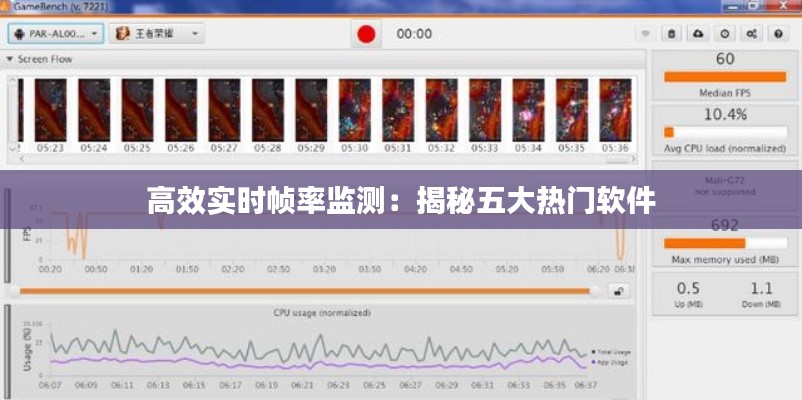
Task: Click the Screen Flow scrollbar right arrow
Action: (634, 159)
